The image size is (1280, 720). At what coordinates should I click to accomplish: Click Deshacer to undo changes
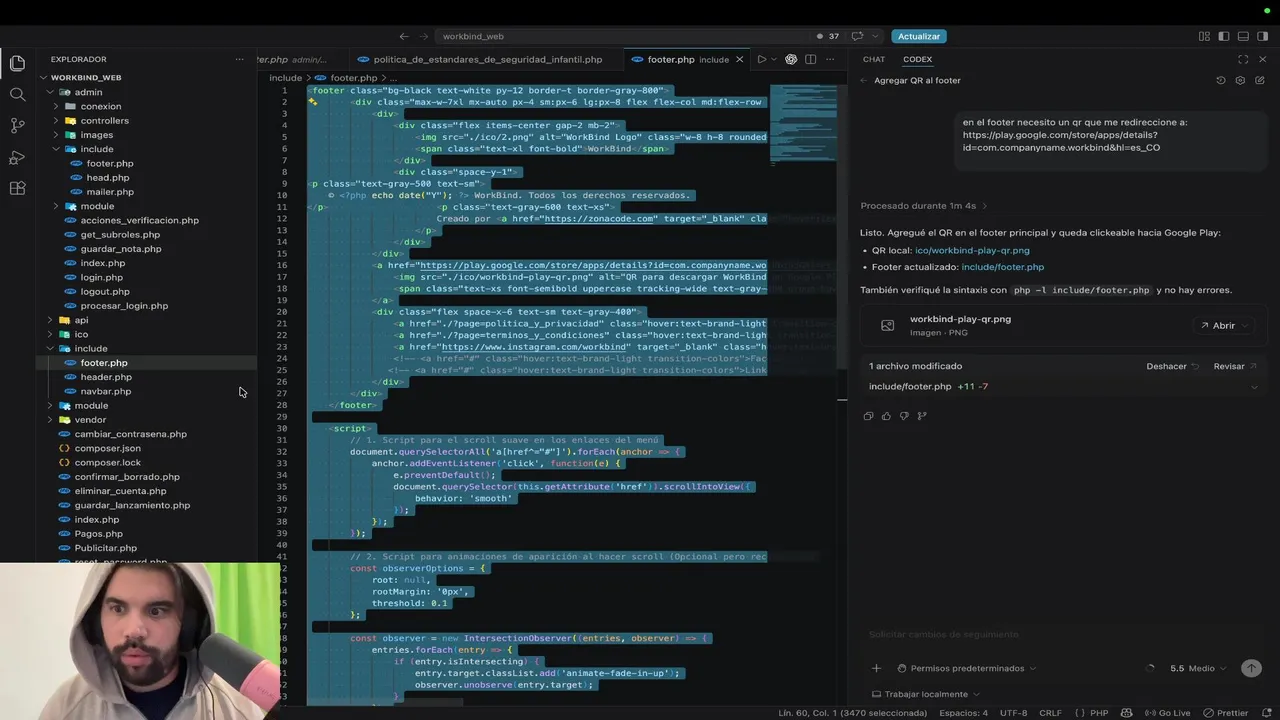pos(1173,366)
